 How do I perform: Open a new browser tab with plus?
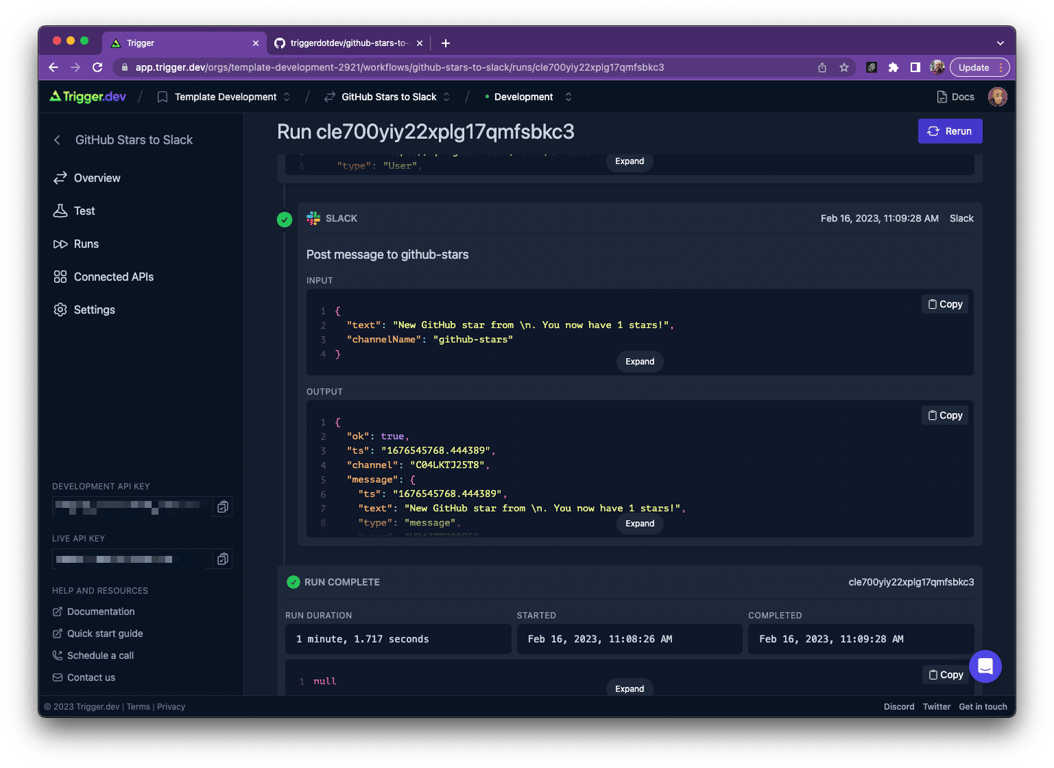[x=446, y=43]
